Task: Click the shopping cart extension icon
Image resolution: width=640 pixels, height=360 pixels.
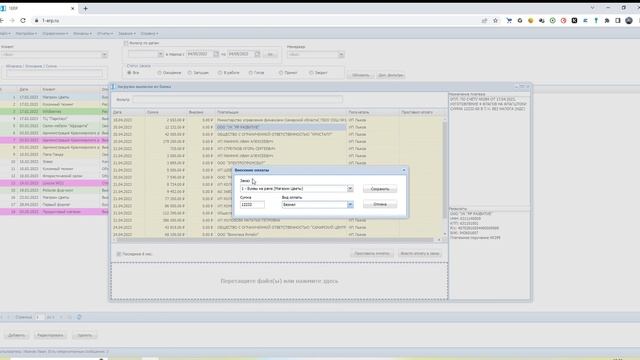Action: tap(509, 20)
